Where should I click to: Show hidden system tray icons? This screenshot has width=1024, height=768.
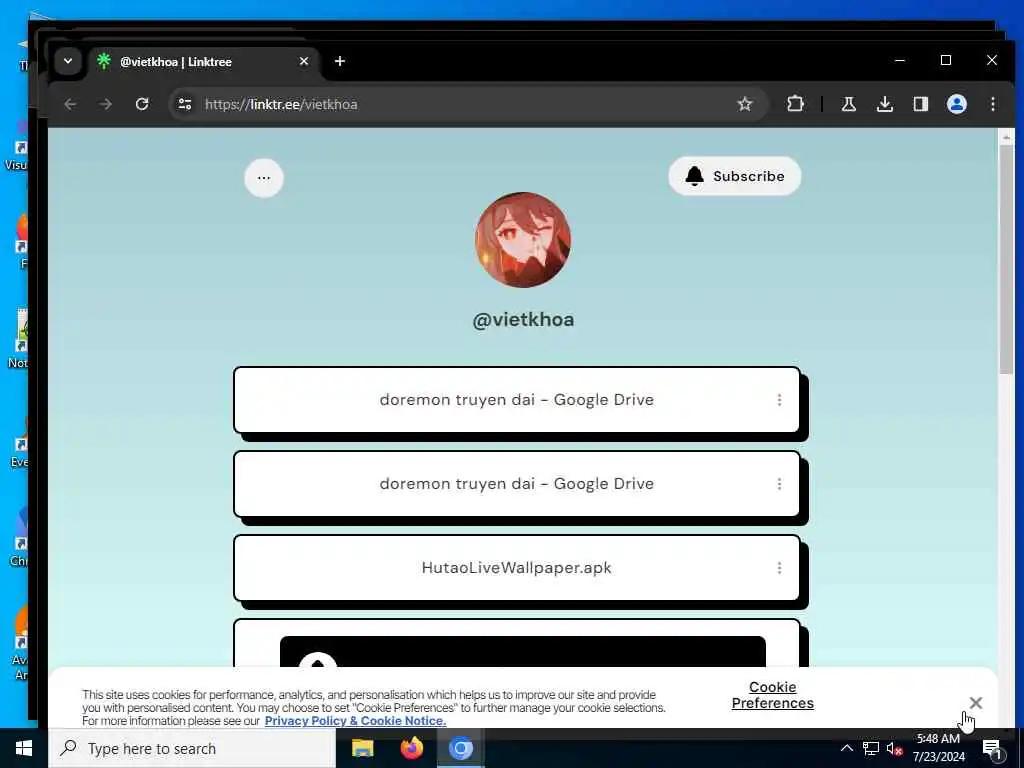[846, 748]
